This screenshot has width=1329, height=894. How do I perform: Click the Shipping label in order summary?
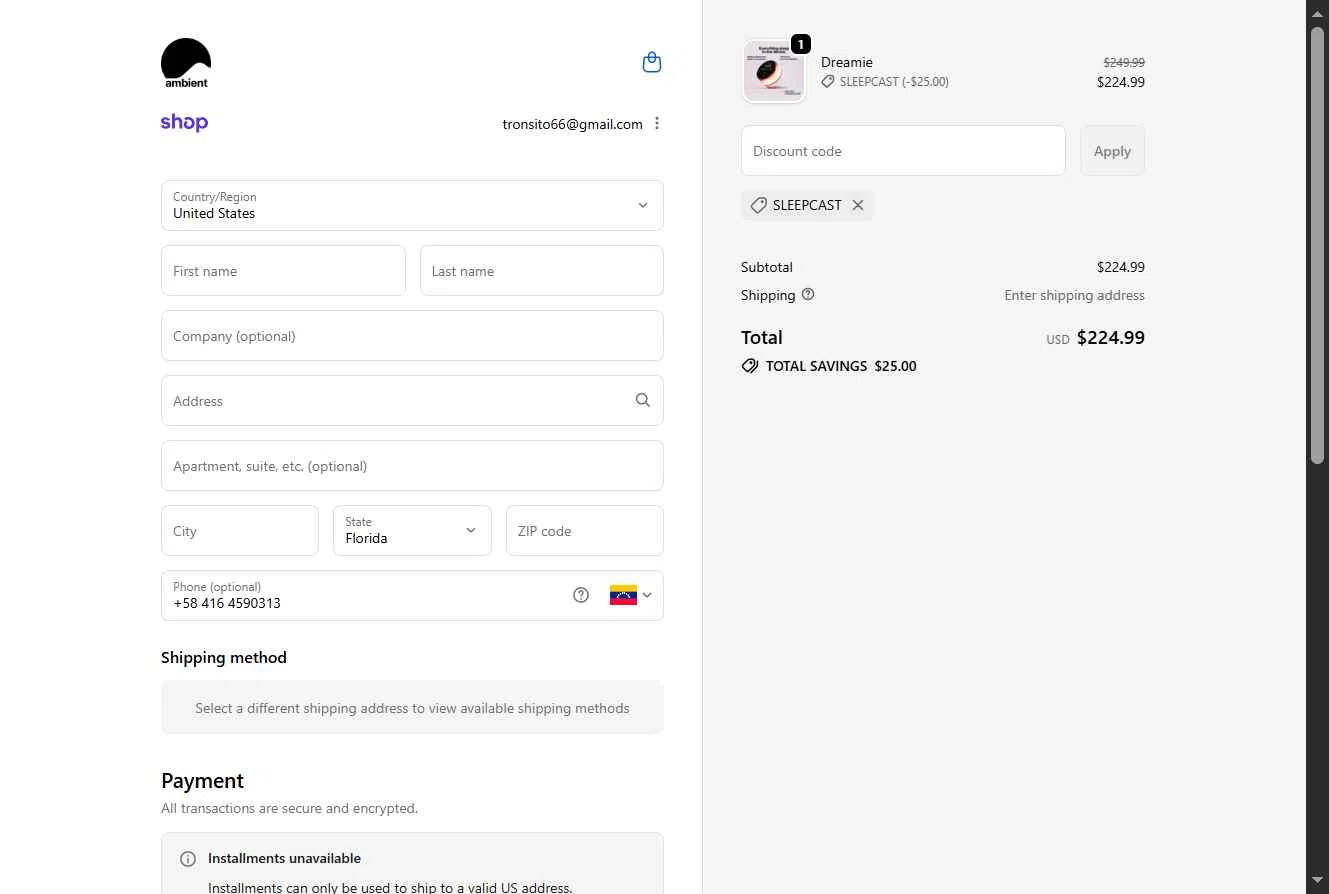pos(768,295)
